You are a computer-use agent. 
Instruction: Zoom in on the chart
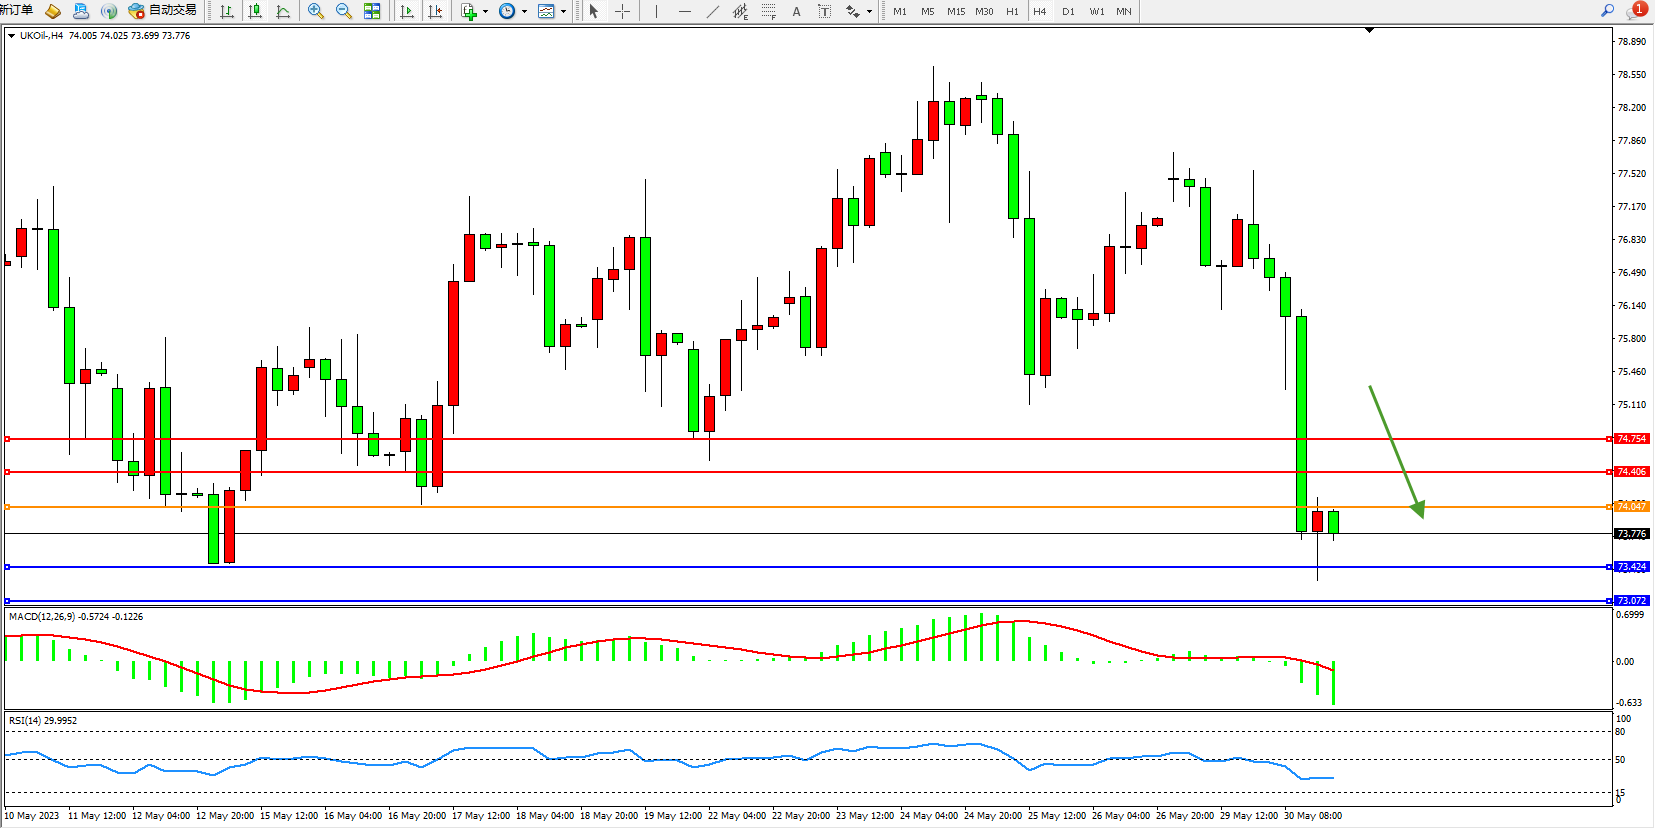[x=316, y=11]
